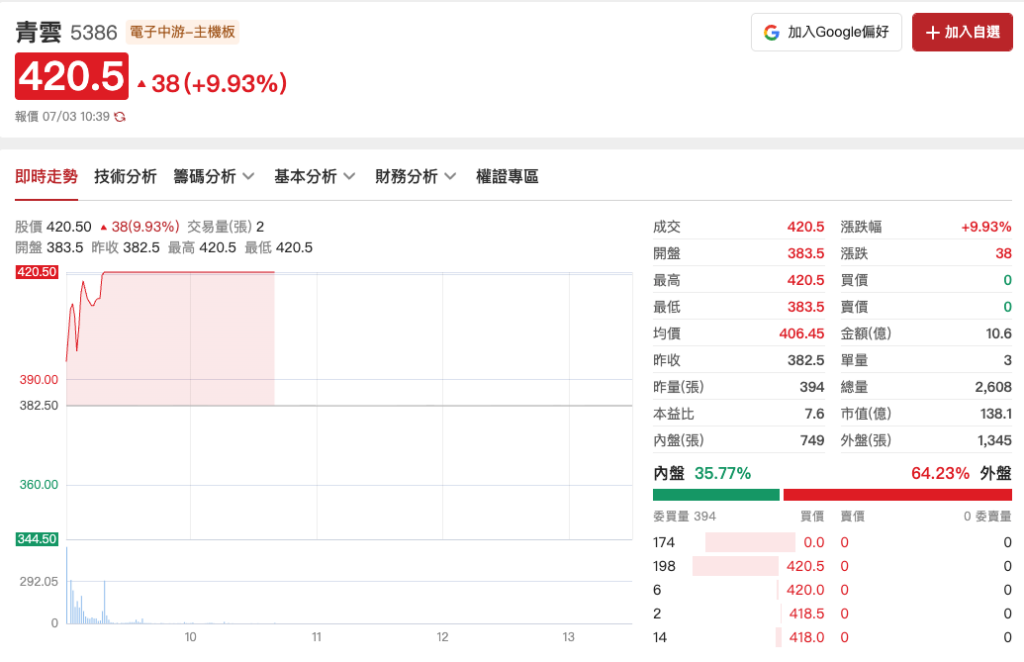Expand the 籌碼分析 chevron
1024x662 pixels.
tap(248, 176)
